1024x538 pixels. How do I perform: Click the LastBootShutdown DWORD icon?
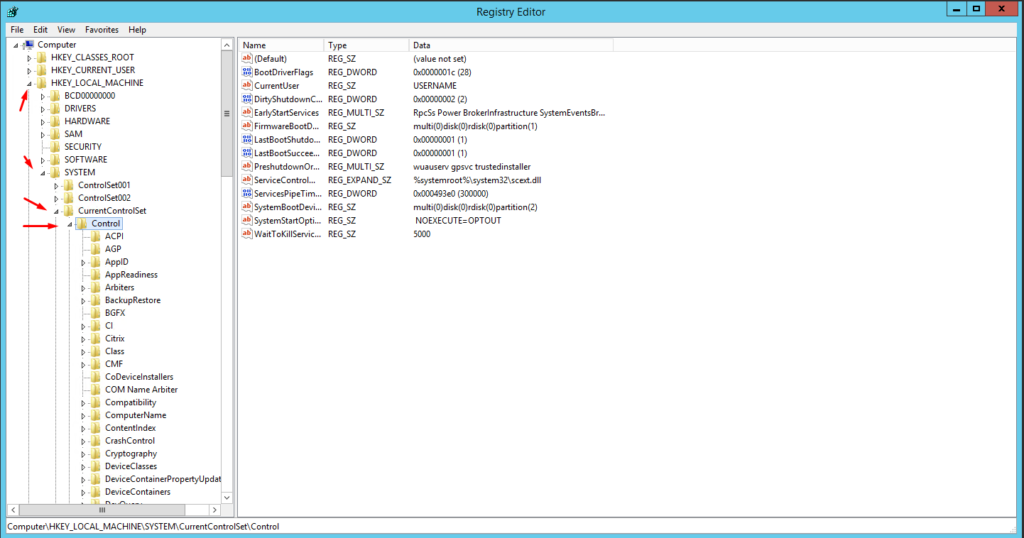(x=247, y=140)
